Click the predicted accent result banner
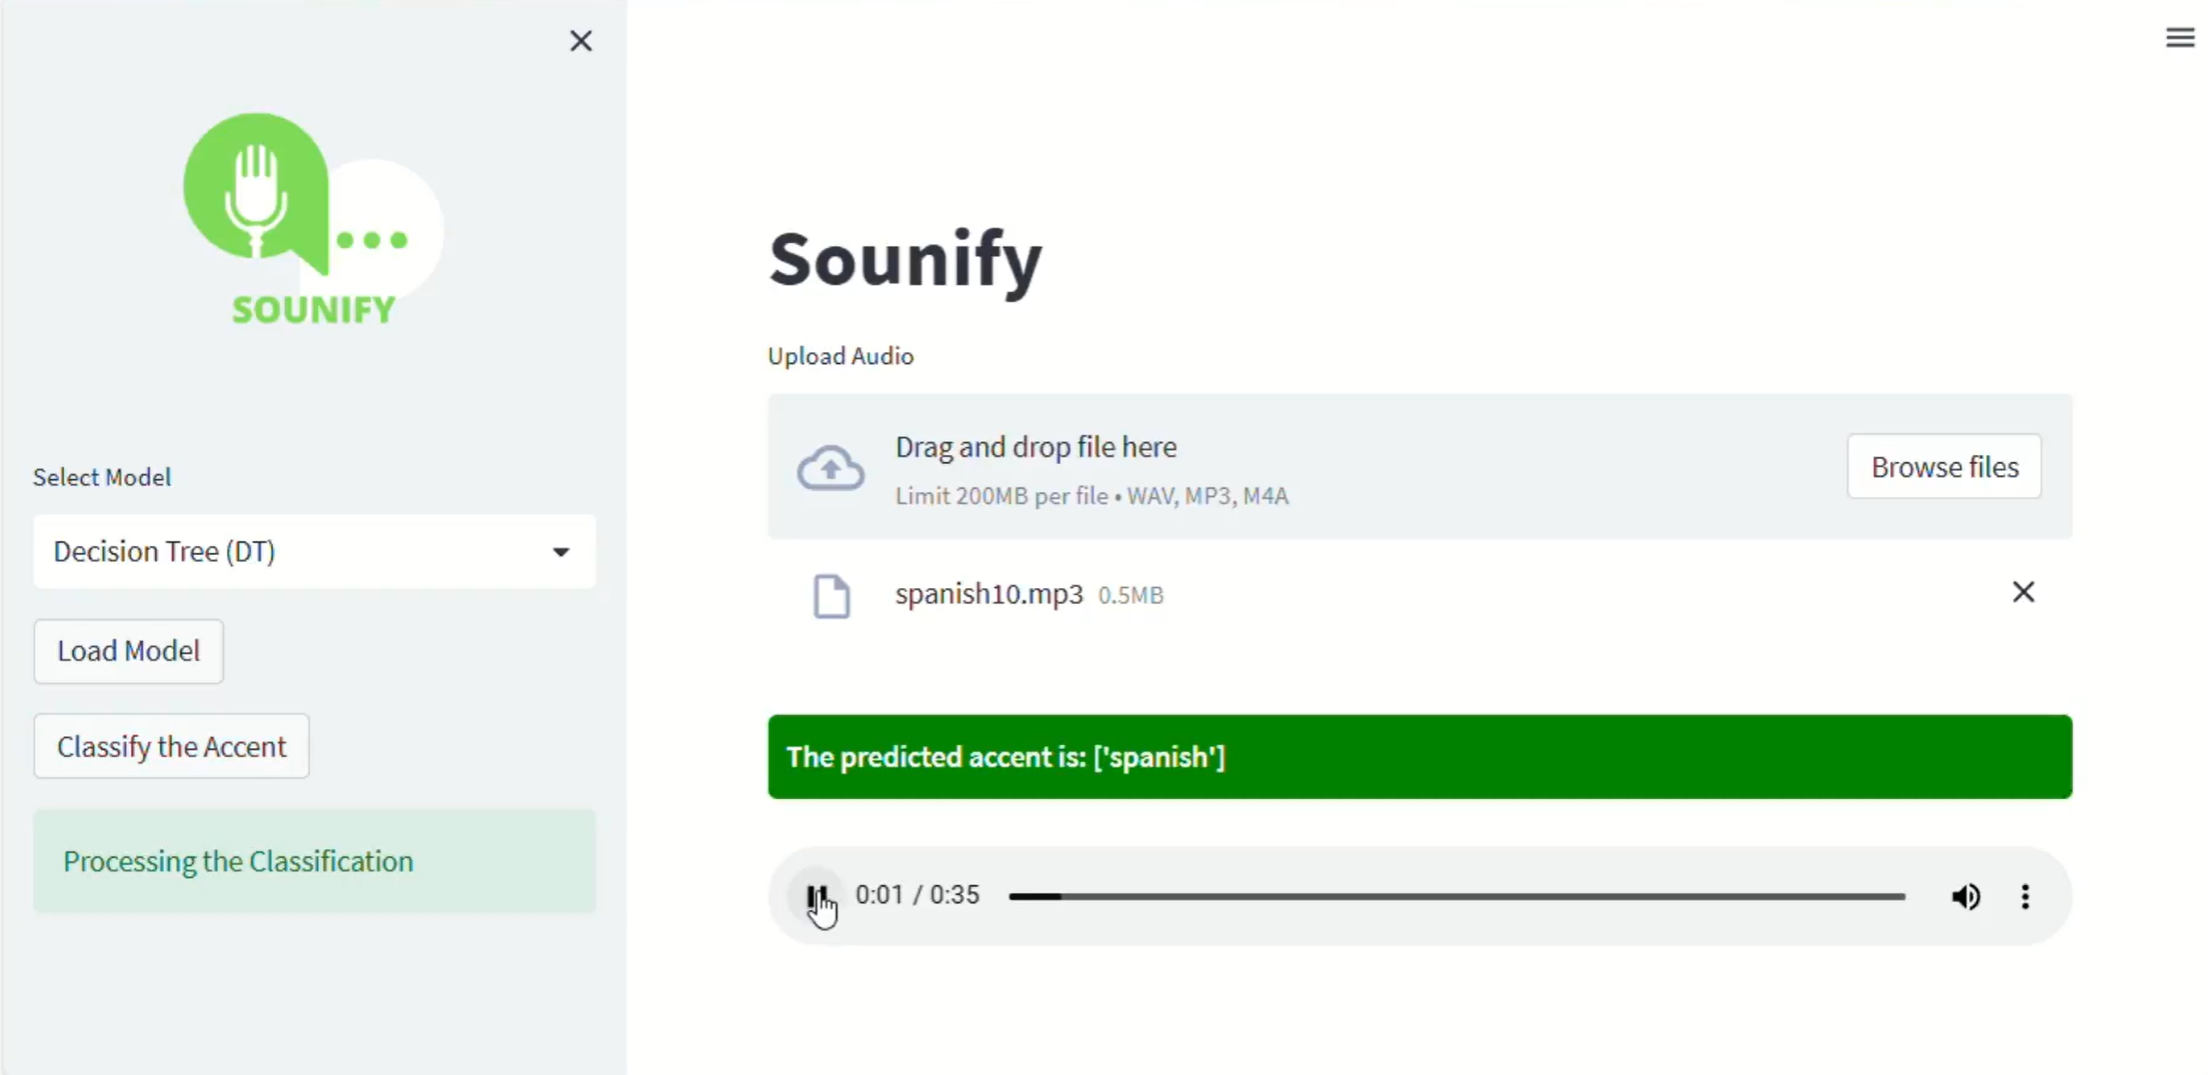The width and height of the screenshot is (2208, 1075). [1419, 757]
